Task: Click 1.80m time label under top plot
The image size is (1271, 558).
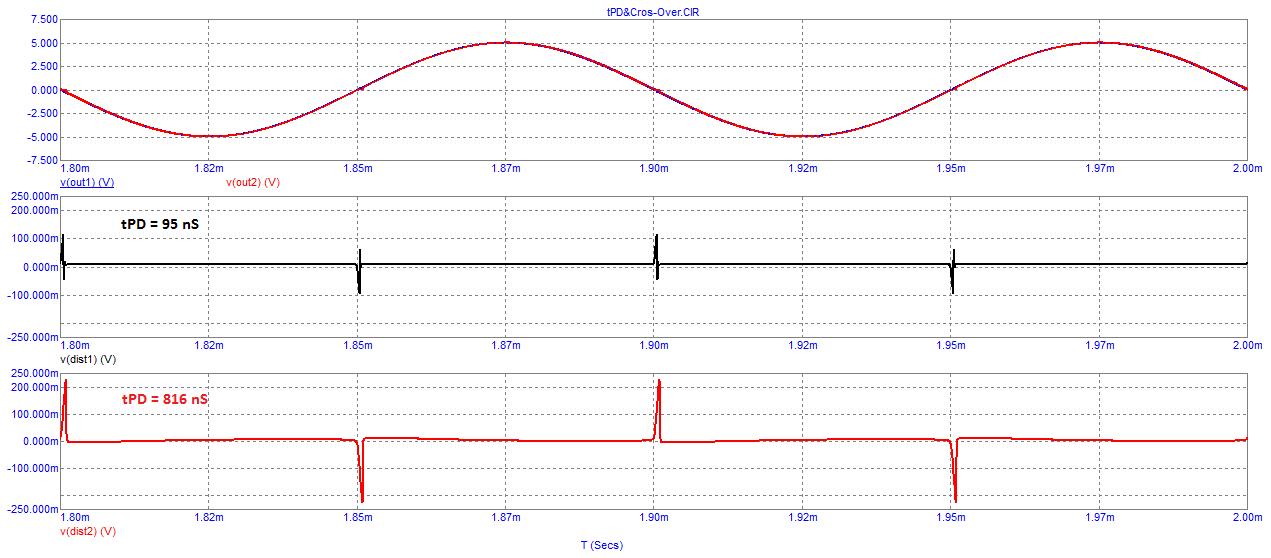Action: (76, 170)
